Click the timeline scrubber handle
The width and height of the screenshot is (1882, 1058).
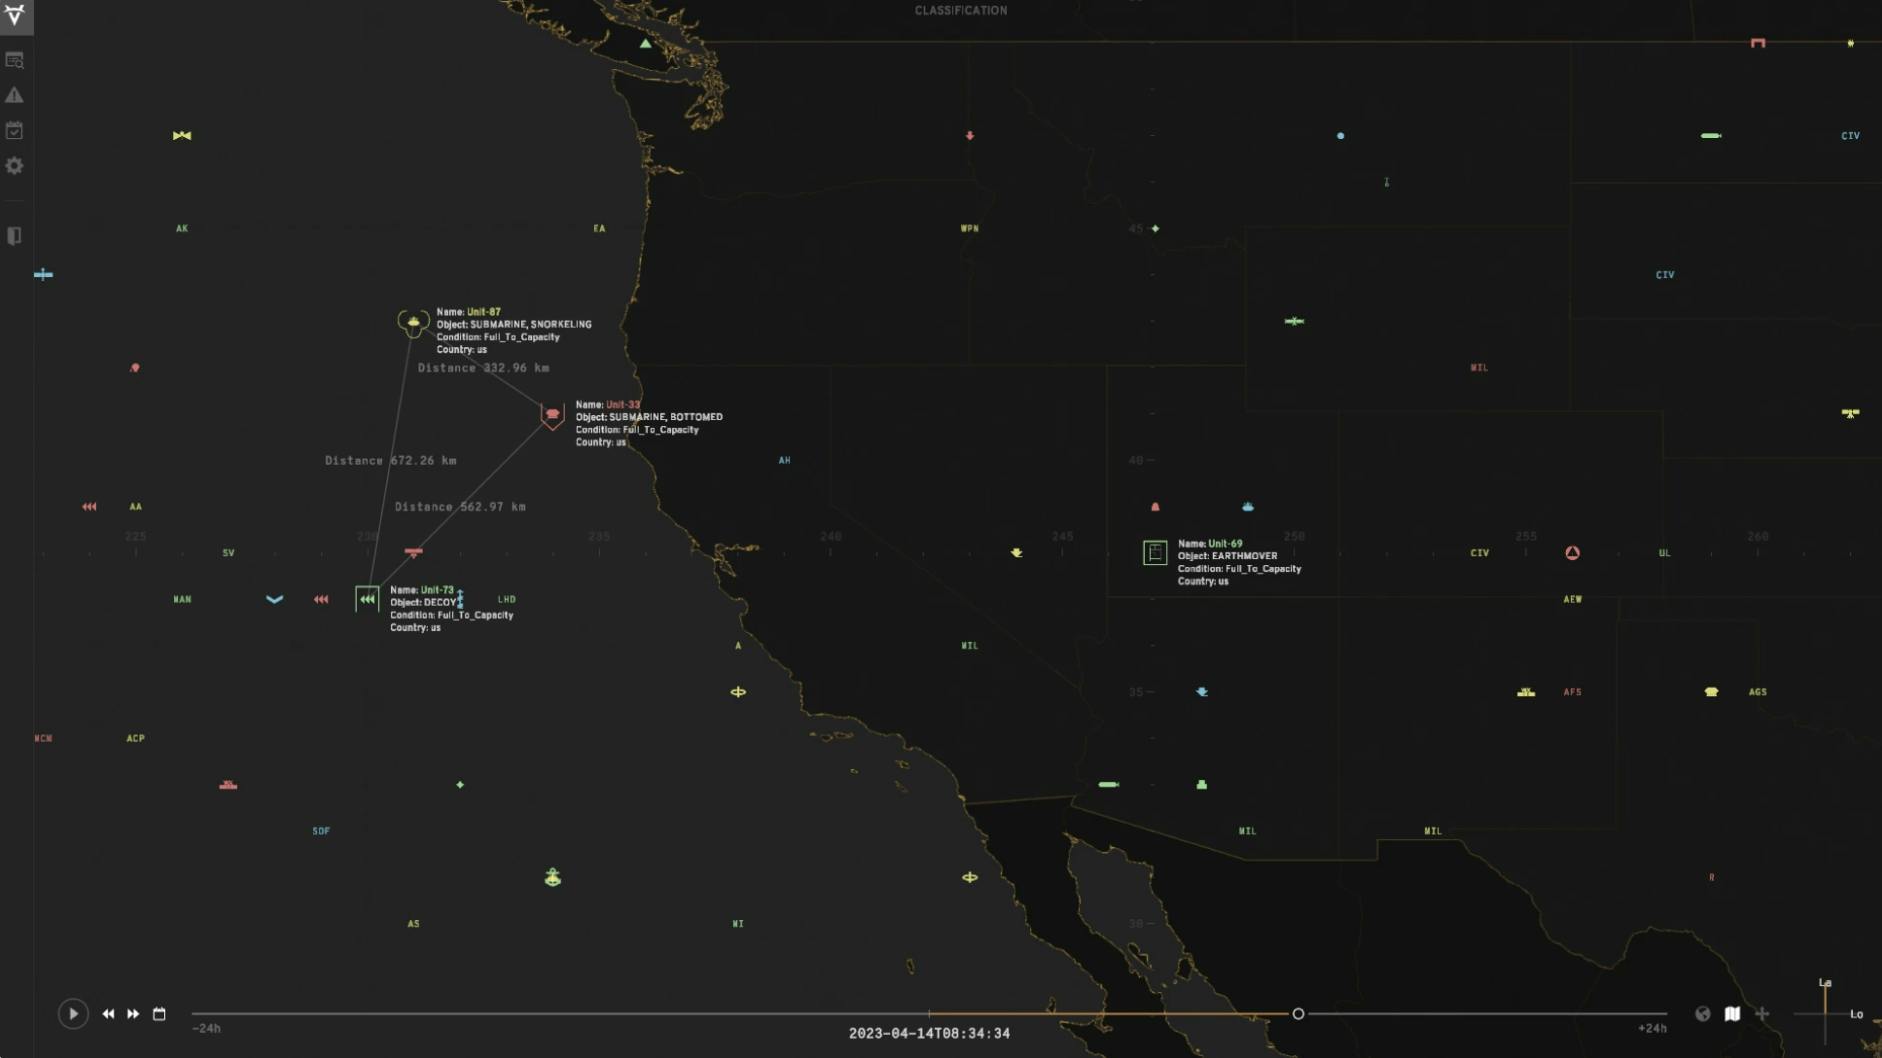coord(1298,1014)
